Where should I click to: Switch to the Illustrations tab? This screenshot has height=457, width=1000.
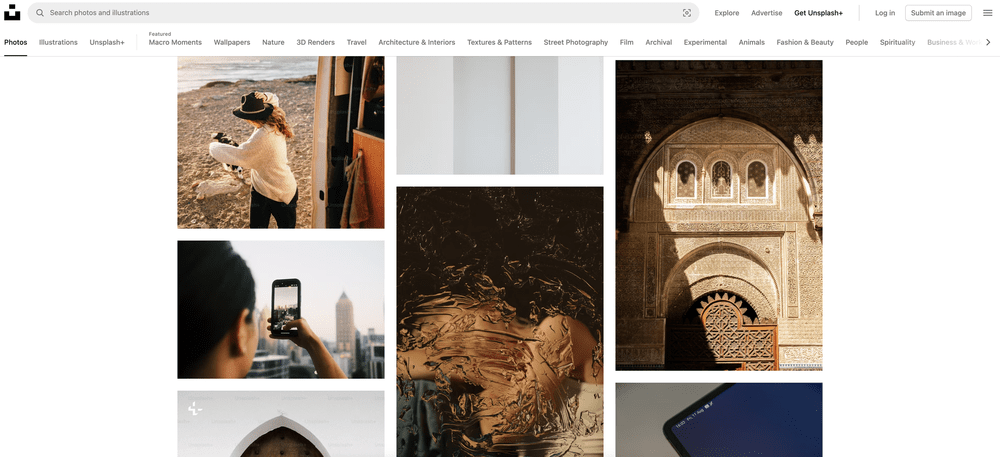[58, 43]
